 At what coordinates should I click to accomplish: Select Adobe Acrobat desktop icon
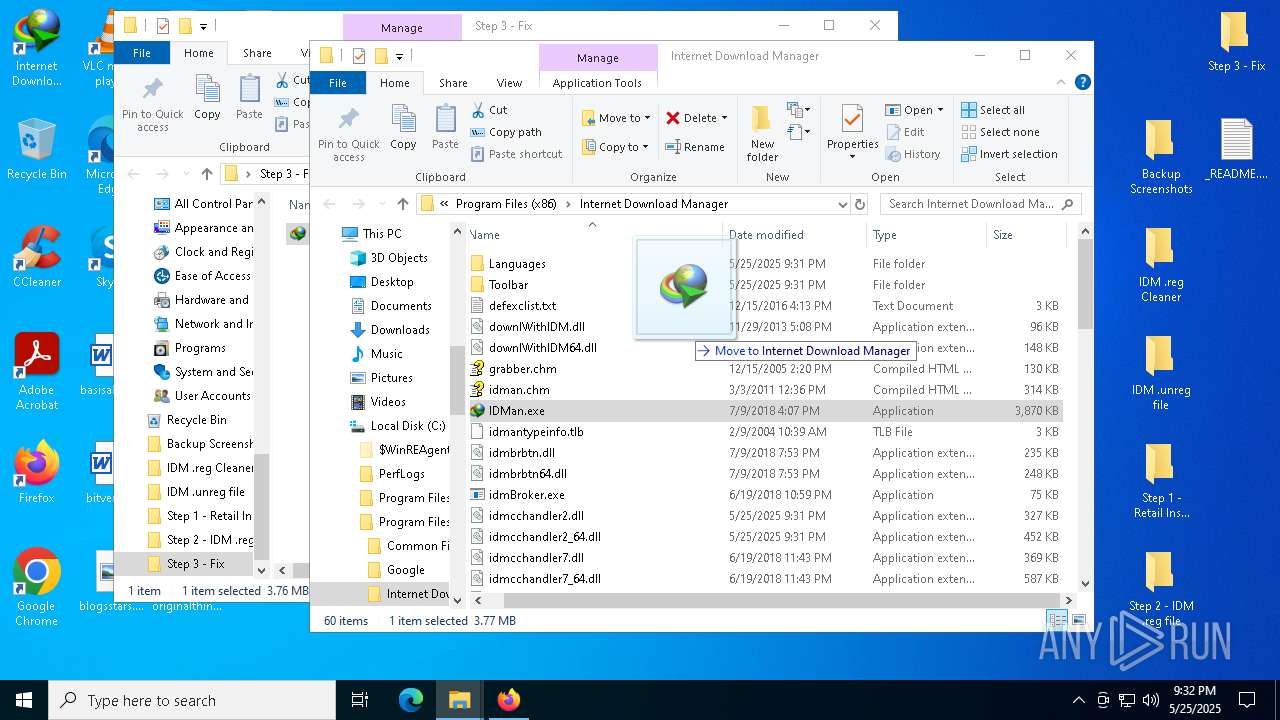point(37,372)
